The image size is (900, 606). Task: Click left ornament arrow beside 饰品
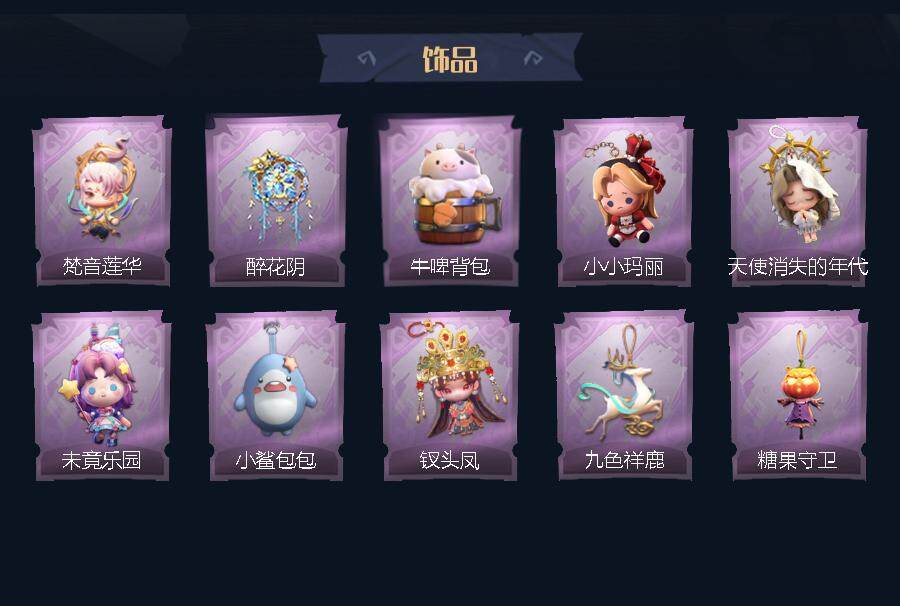coord(366,58)
